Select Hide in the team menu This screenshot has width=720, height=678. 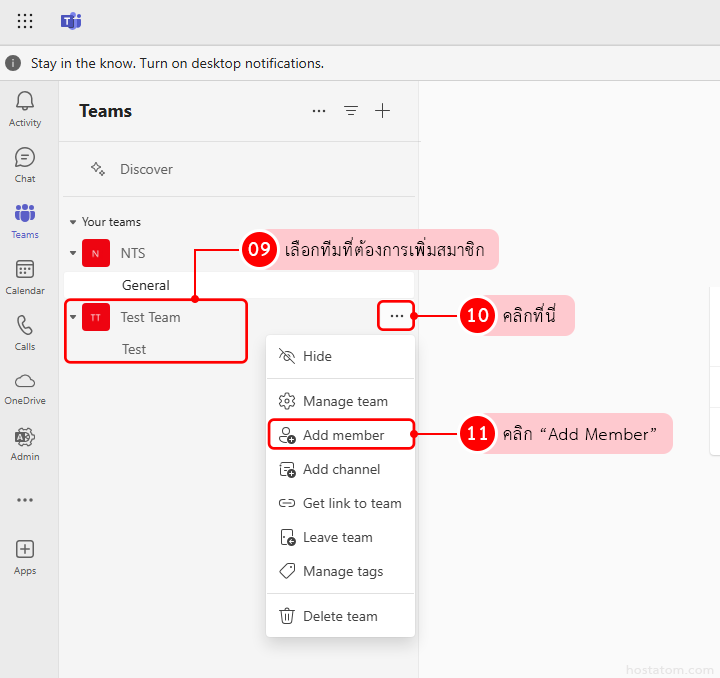click(317, 356)
